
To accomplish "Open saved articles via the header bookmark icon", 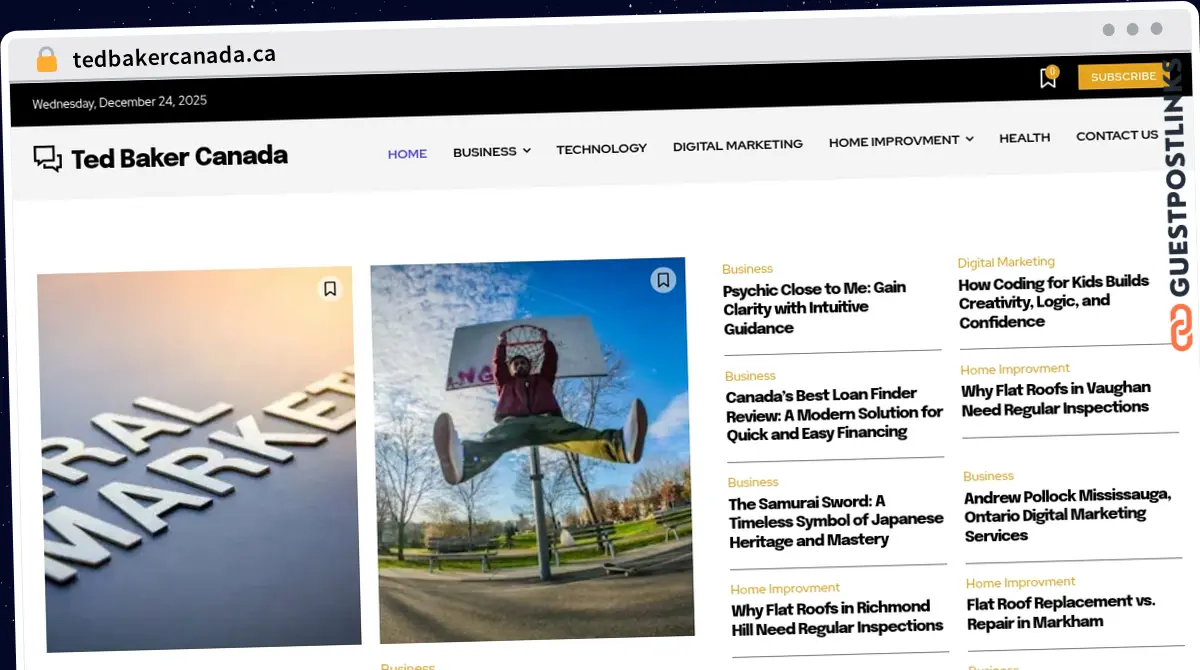I will tap(1046, 78).
